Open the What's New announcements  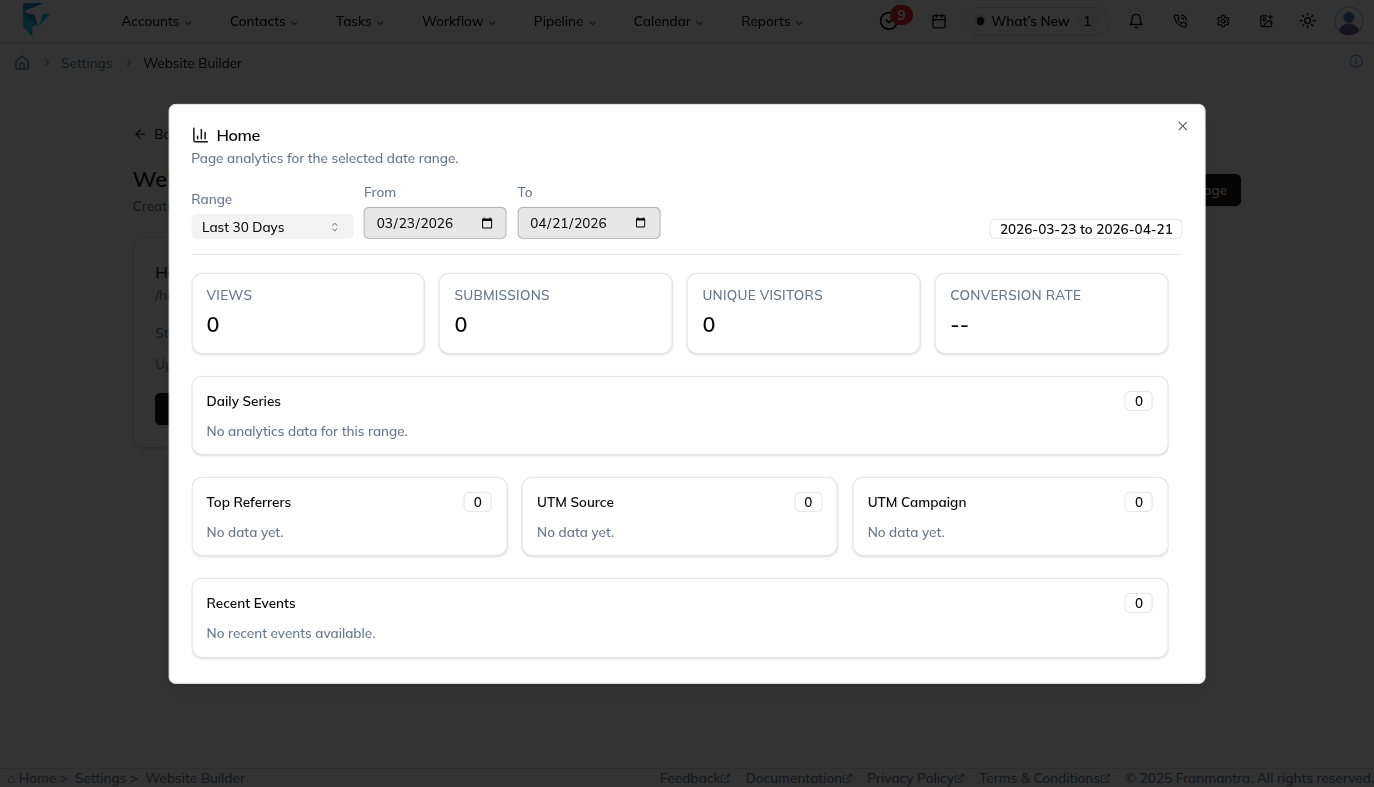[1036, 21]
